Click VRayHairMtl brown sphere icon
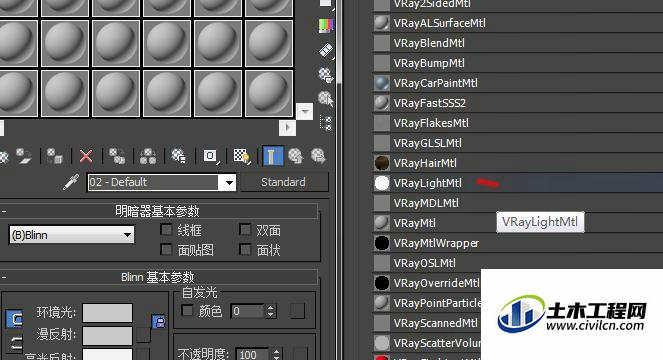Image resolution: width=663 pixels, height=360 pixels. [x=382, y=163]
